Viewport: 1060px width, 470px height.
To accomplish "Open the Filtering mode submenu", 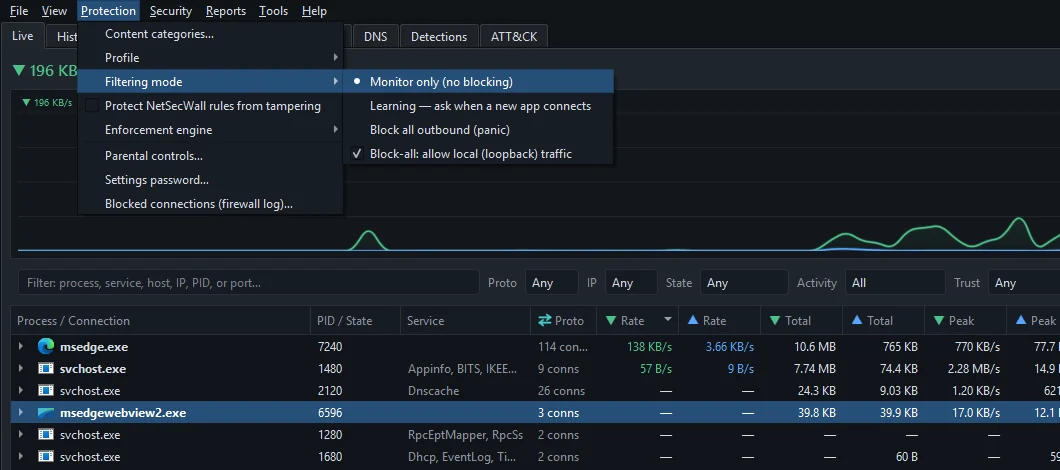I will pyautogui.click(x=210, y=82).
